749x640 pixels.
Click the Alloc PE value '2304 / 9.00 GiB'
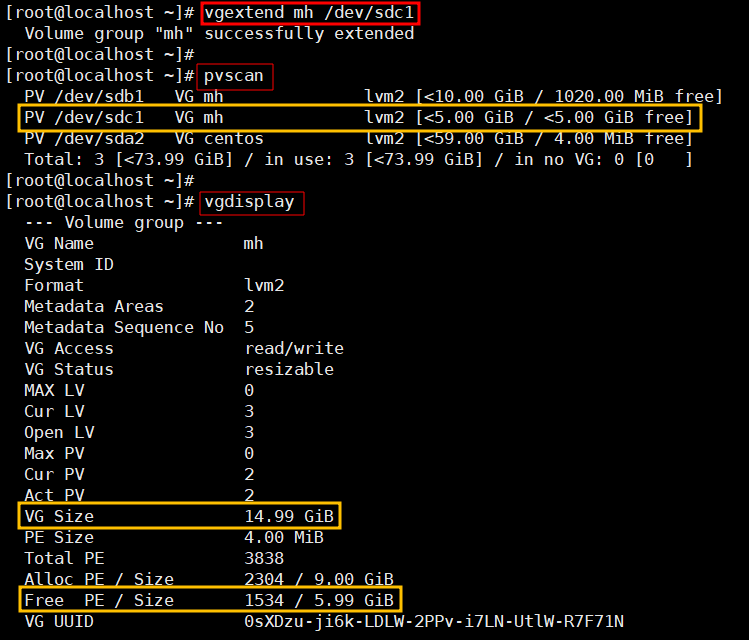coord(319,579)
